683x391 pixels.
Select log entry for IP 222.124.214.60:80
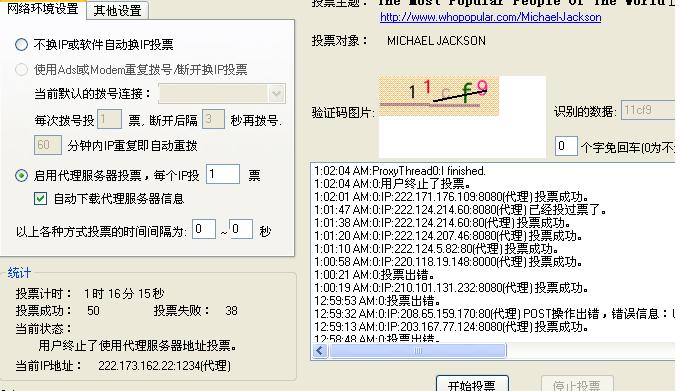pos(442,223)
